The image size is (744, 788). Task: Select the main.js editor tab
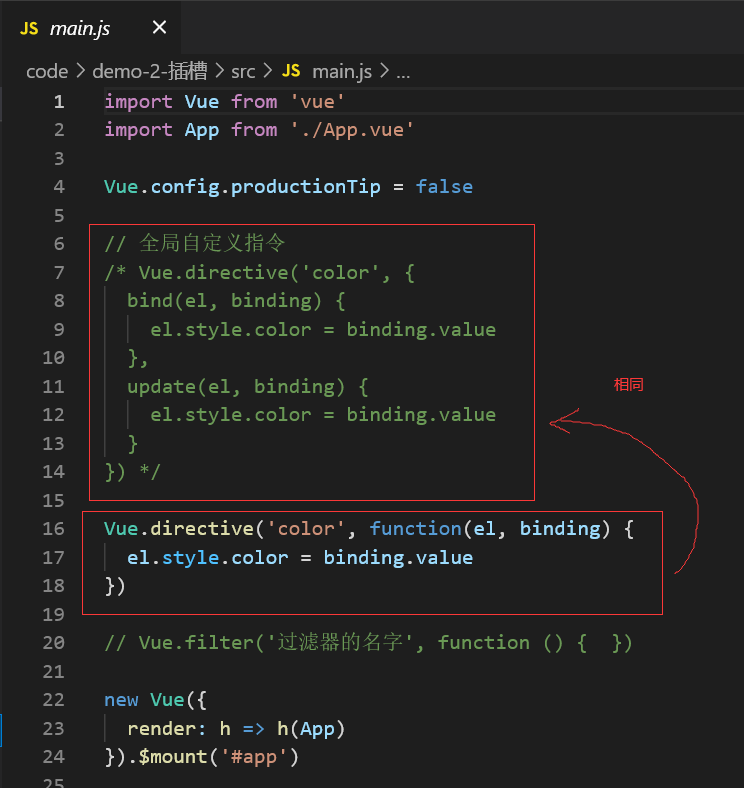(90, 28)
